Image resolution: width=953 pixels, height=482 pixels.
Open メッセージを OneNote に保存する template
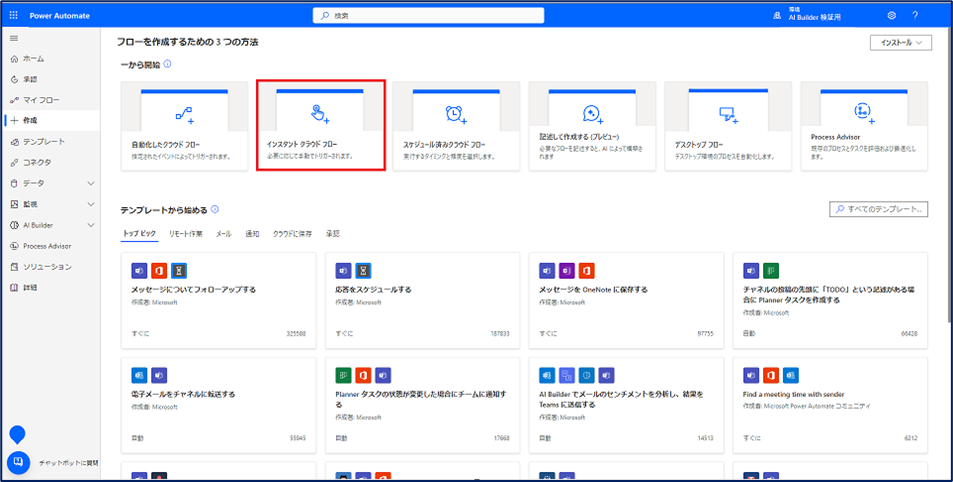point(627,300)
